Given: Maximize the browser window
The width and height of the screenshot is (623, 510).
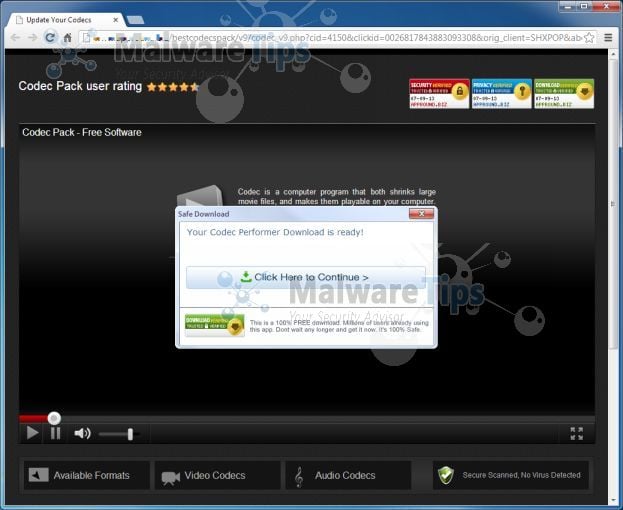Looking at the screenshot, I should click(x=584, y=6).
